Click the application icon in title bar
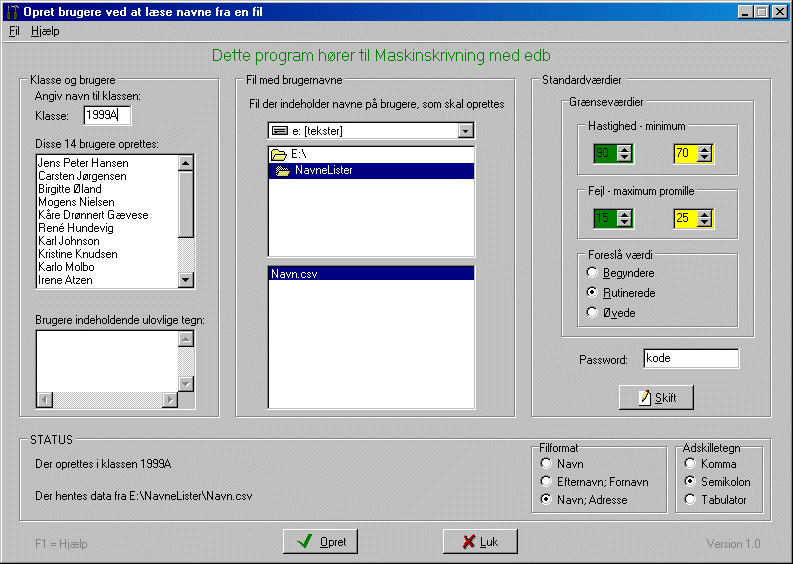This screenshot has width=793, height=564. tap(12, 11)
